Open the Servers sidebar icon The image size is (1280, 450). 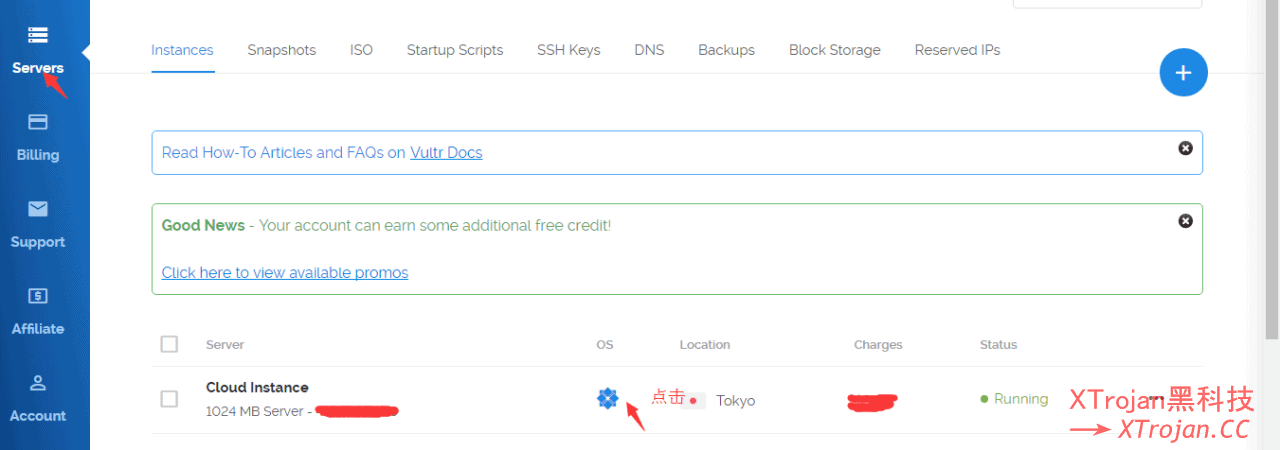click(x=38, y=35)
